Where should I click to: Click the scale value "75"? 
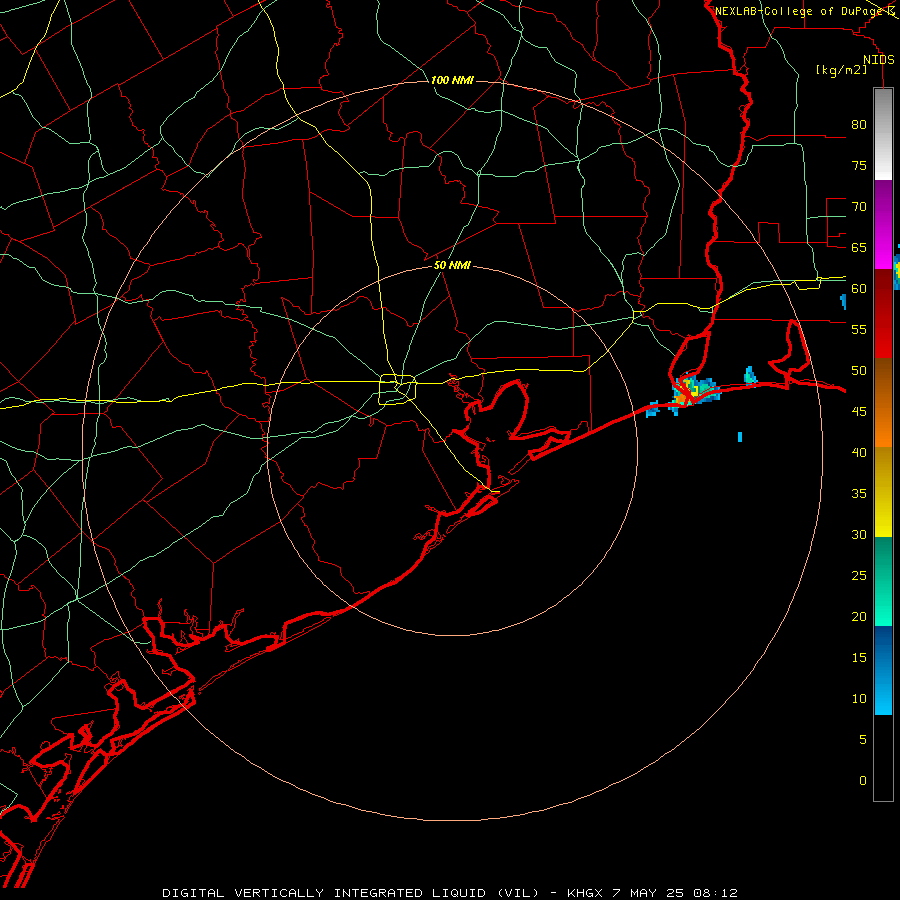click(x=859, y=165)
